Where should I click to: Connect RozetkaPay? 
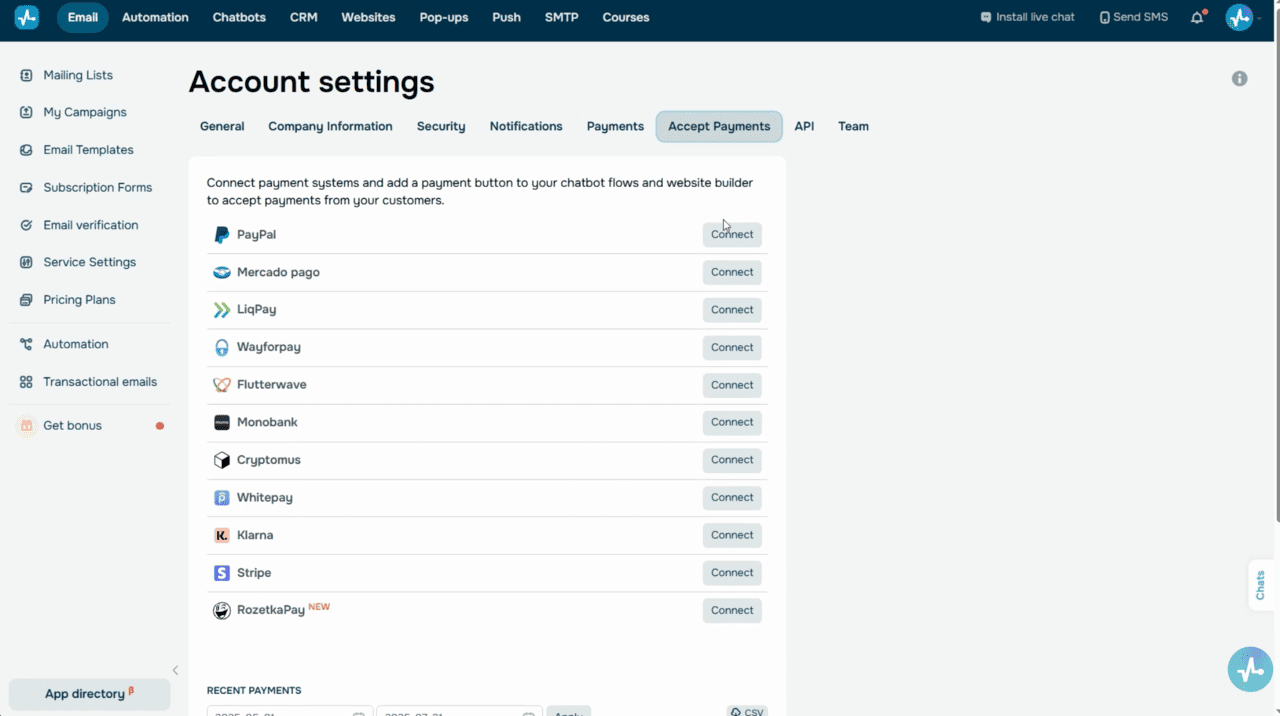[732, 611]
